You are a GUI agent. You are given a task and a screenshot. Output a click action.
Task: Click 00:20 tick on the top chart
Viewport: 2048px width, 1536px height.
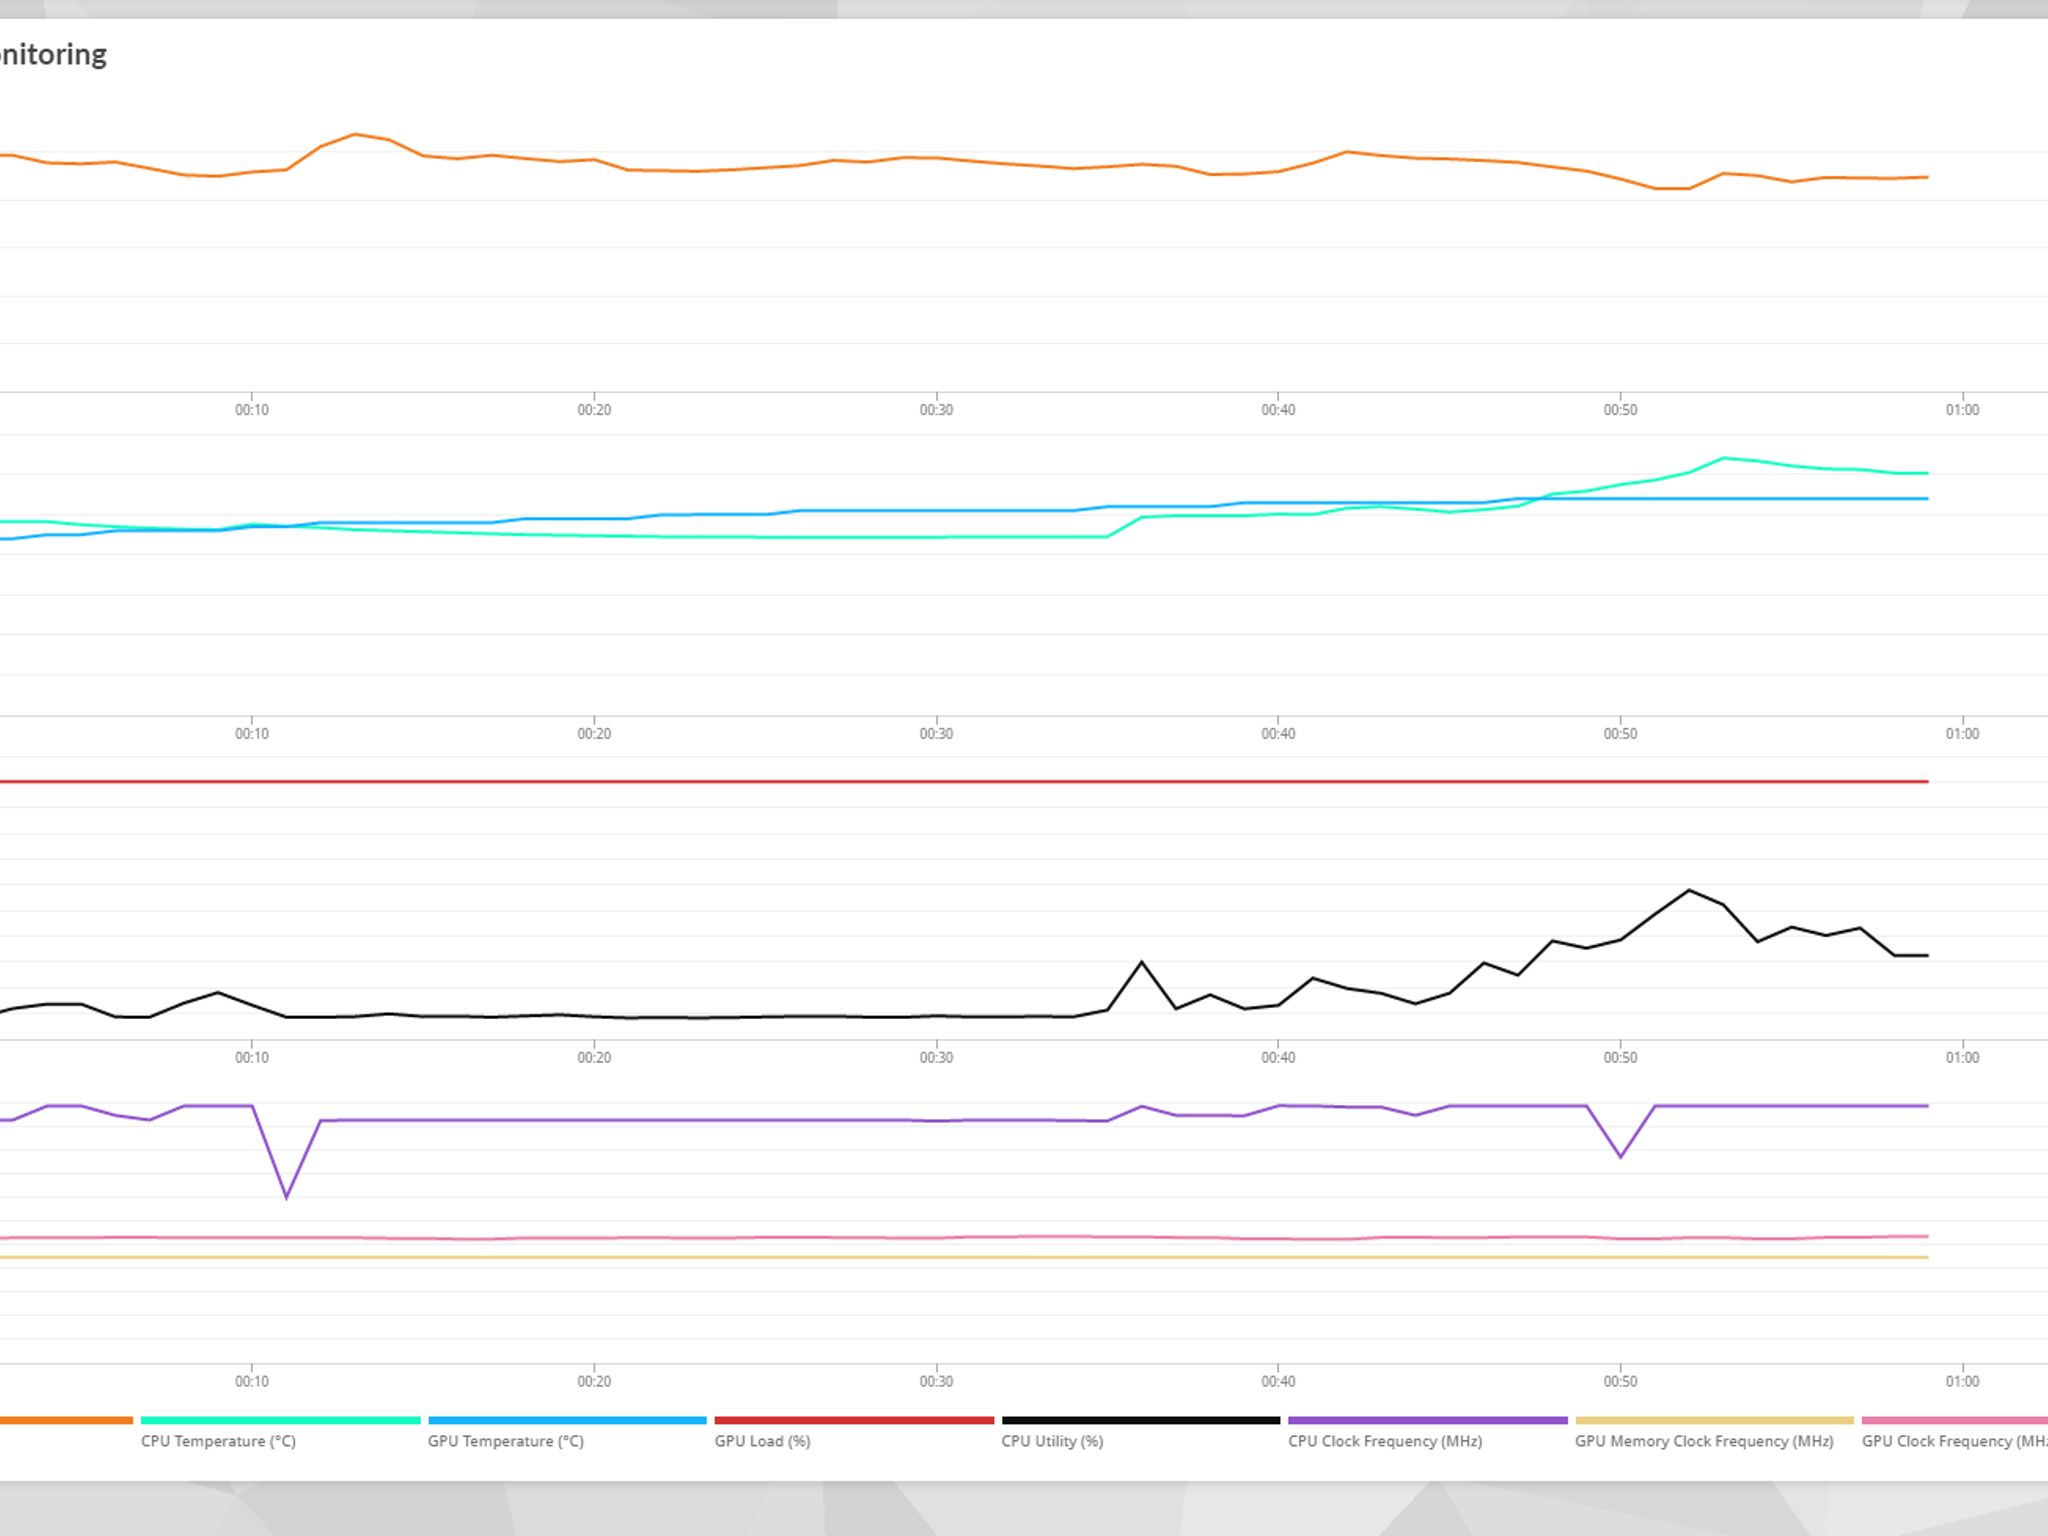tap(594, 410)
